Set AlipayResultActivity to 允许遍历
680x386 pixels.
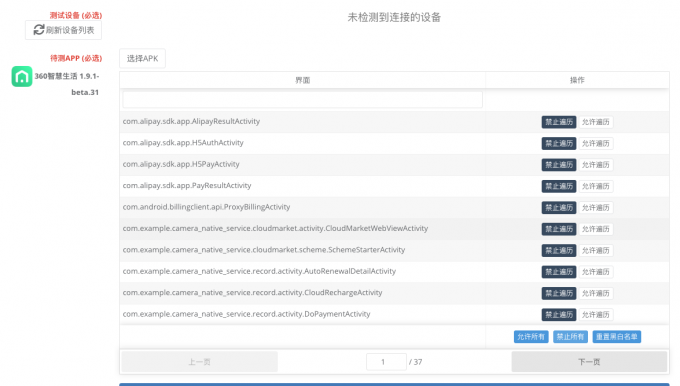pos(595,122)
